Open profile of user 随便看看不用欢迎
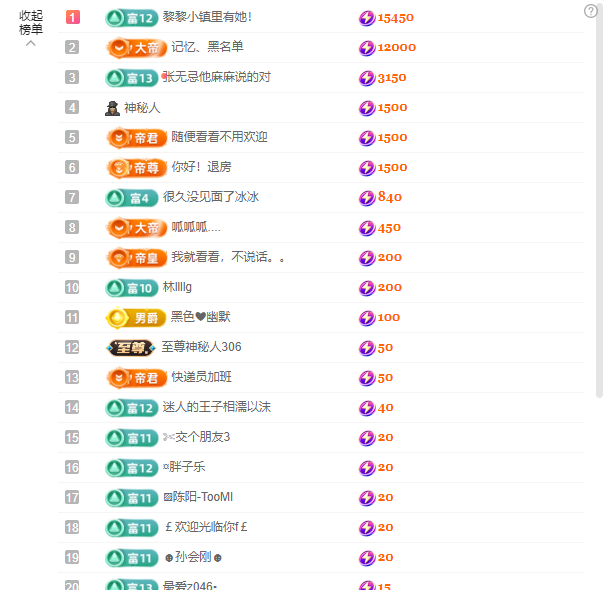Viewport: 604px width, 590px height. (219, 137)
